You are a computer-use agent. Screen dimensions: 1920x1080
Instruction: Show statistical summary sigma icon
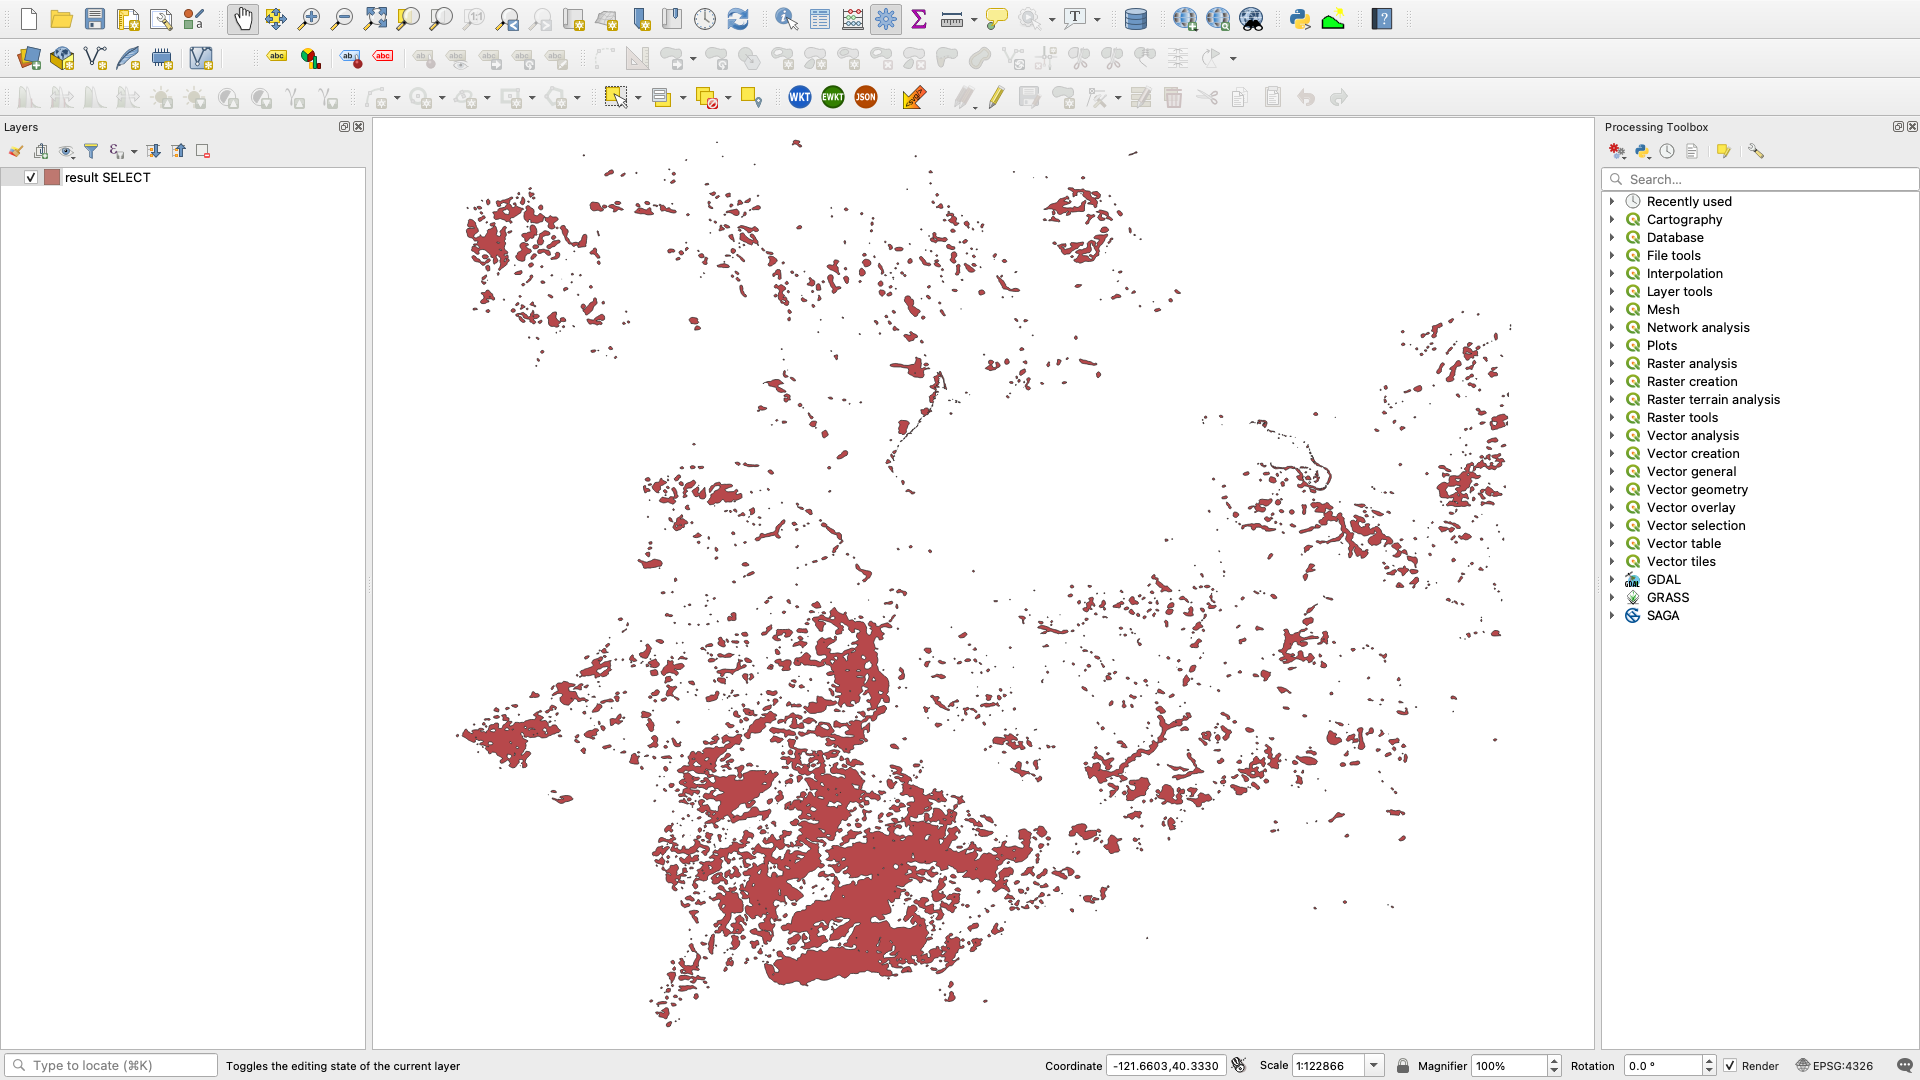[x=919, y=19]
